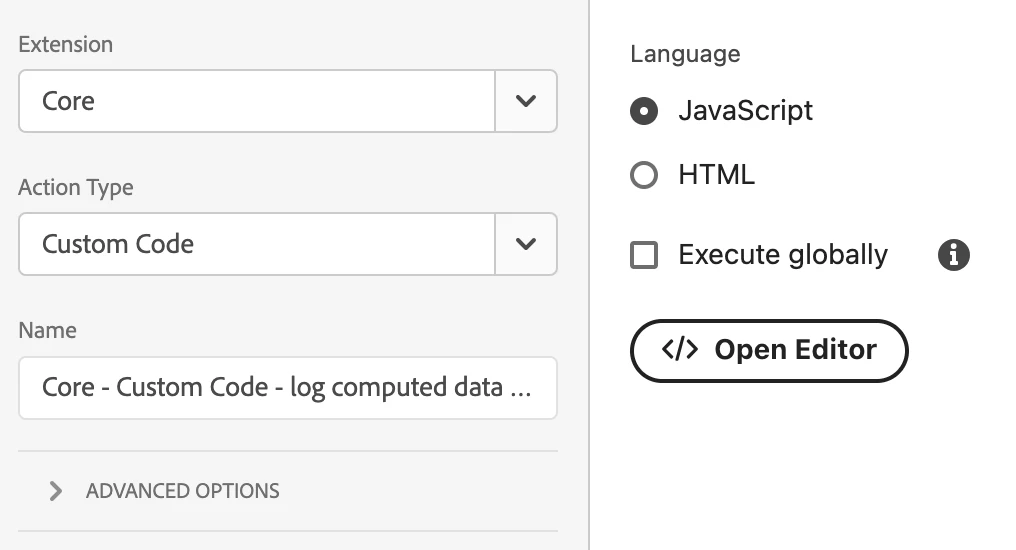This screenshot has width=1016, height=550.
Task: Enable the Execute globally checkbox
Action: [644, 255]
